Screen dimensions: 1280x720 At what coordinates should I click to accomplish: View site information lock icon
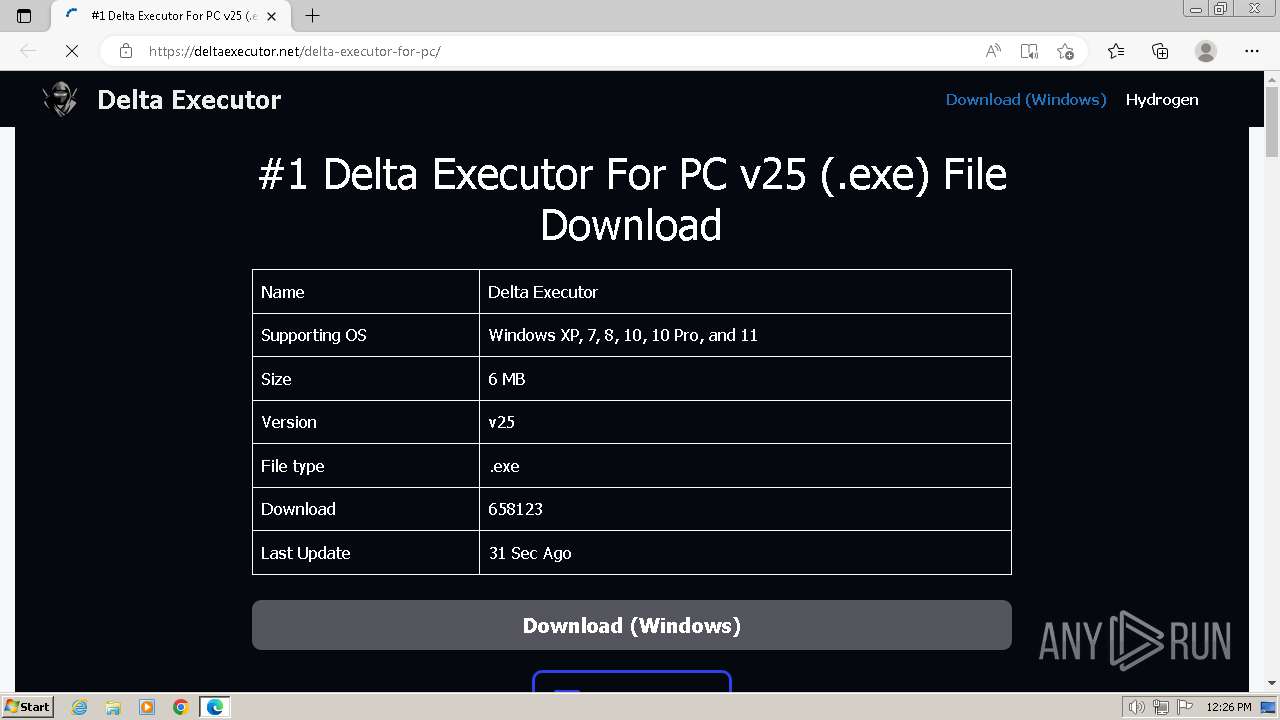tap(125, 51)
